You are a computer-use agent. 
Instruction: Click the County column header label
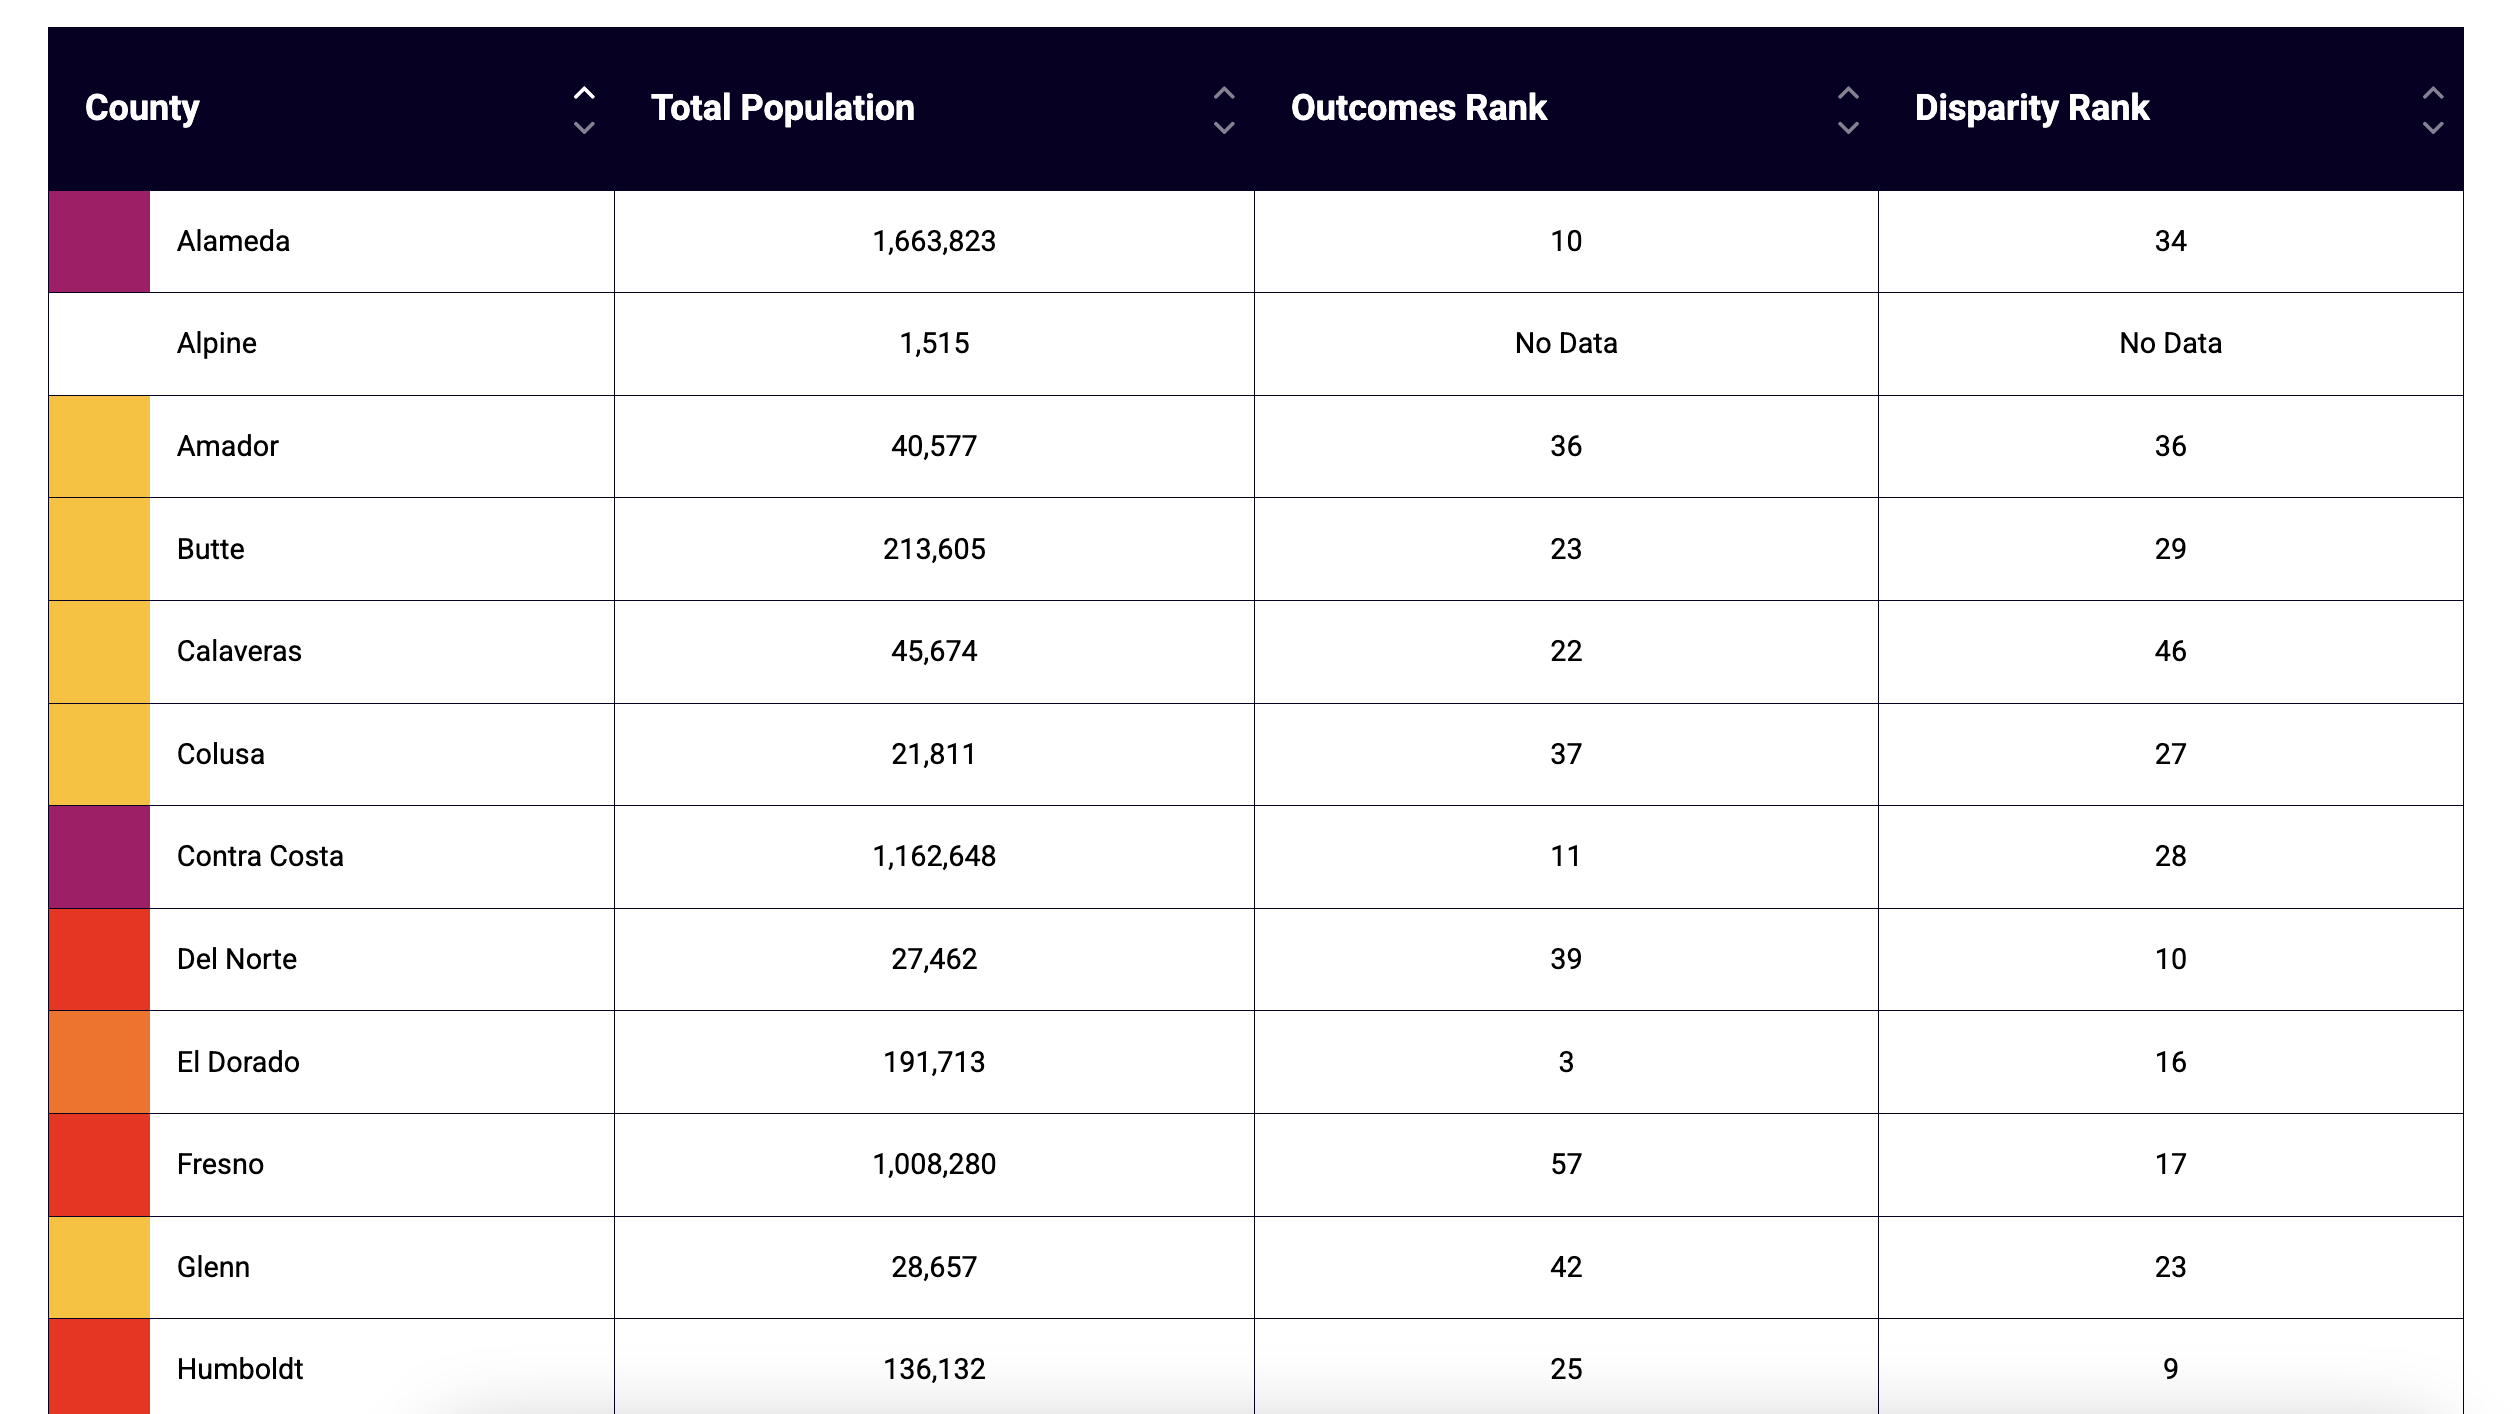tap(142, 108)
